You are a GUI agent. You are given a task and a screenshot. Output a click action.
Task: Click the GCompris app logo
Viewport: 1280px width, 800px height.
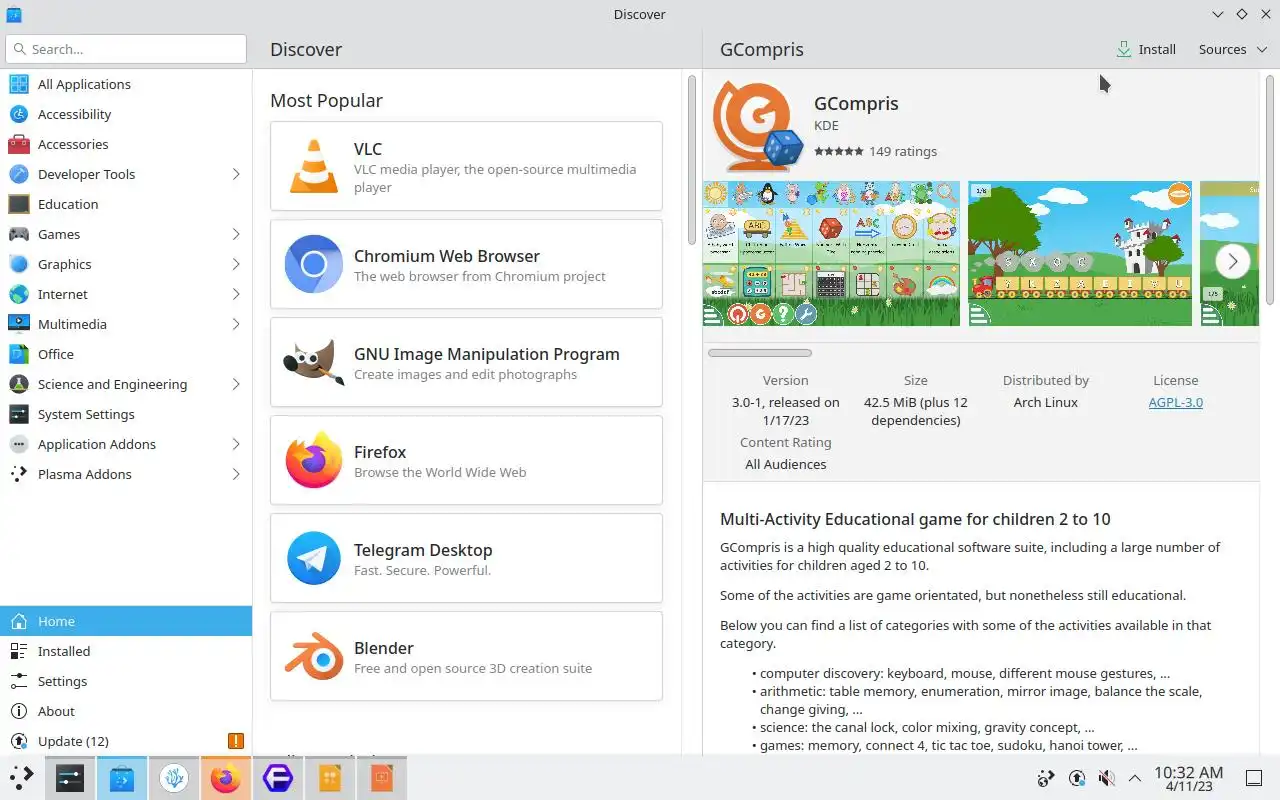pyautogui.click(x=757, y=126)
